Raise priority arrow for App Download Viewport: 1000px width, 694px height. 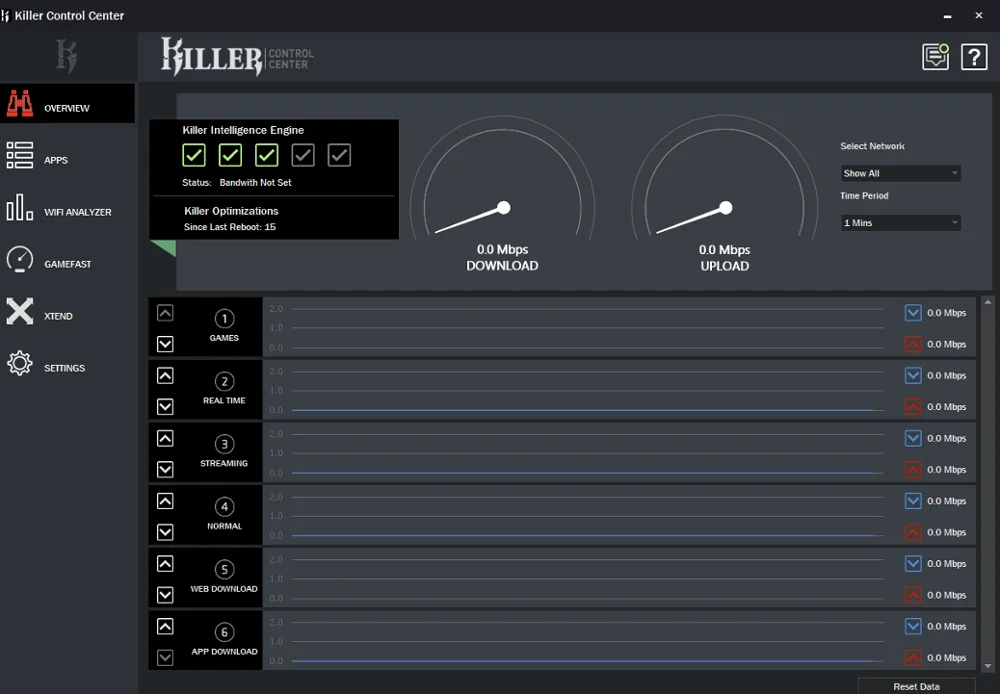(165, 626)
